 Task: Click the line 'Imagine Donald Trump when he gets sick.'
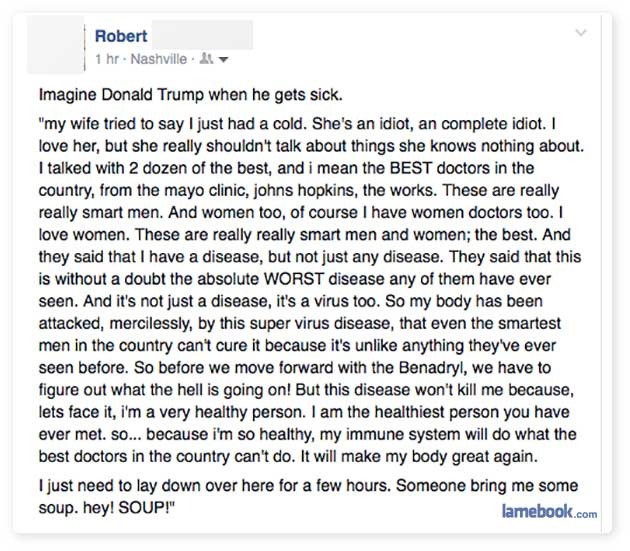click(191, 95)
